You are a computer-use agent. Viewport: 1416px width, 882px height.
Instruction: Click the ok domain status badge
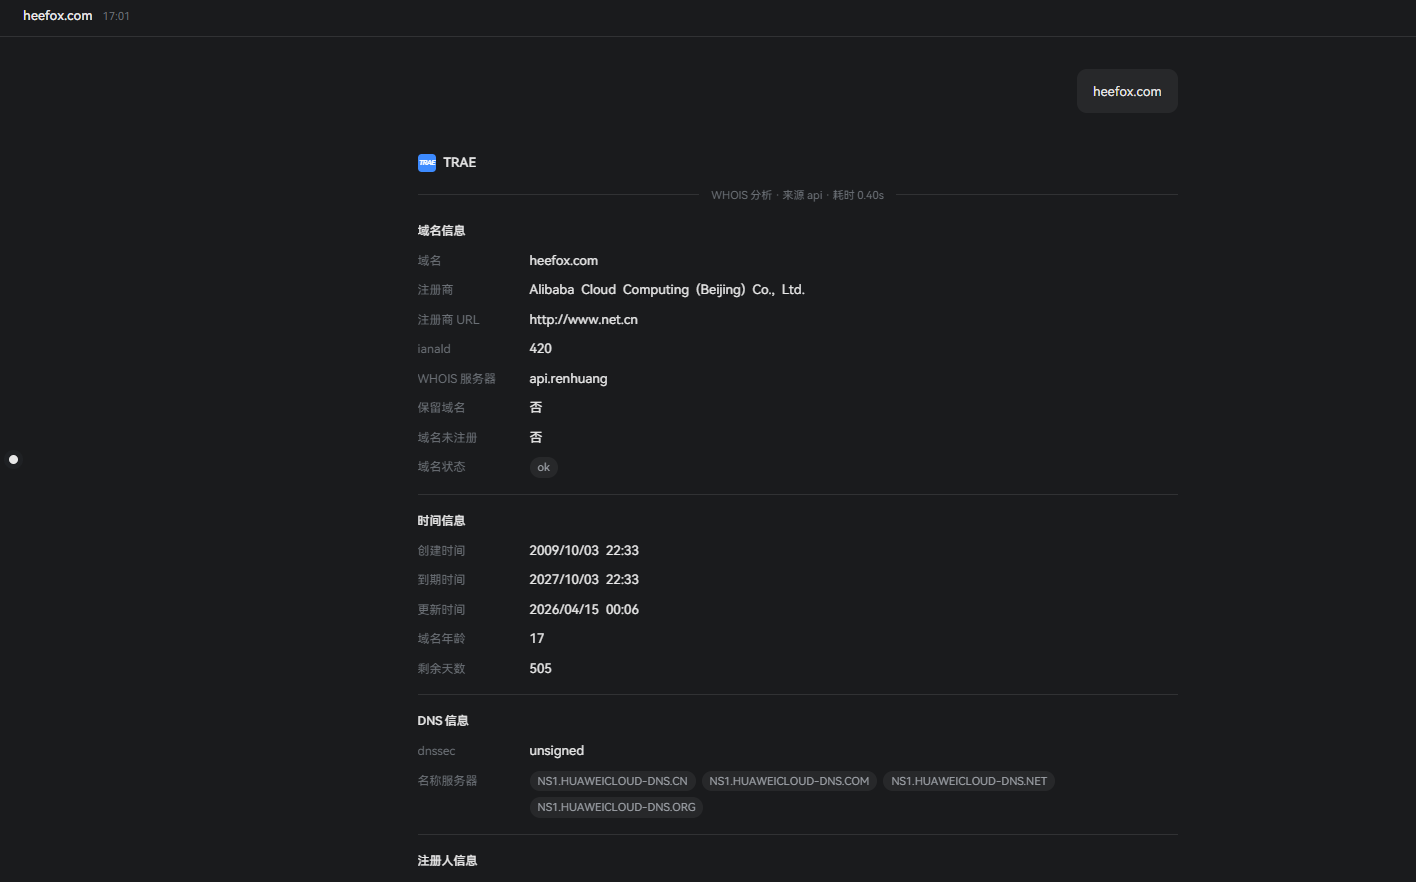point(544,467)
